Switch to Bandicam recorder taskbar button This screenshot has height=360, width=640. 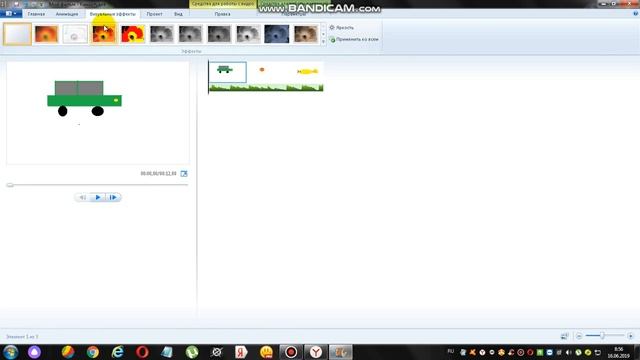pyautogui.click(x=291, y=352)
